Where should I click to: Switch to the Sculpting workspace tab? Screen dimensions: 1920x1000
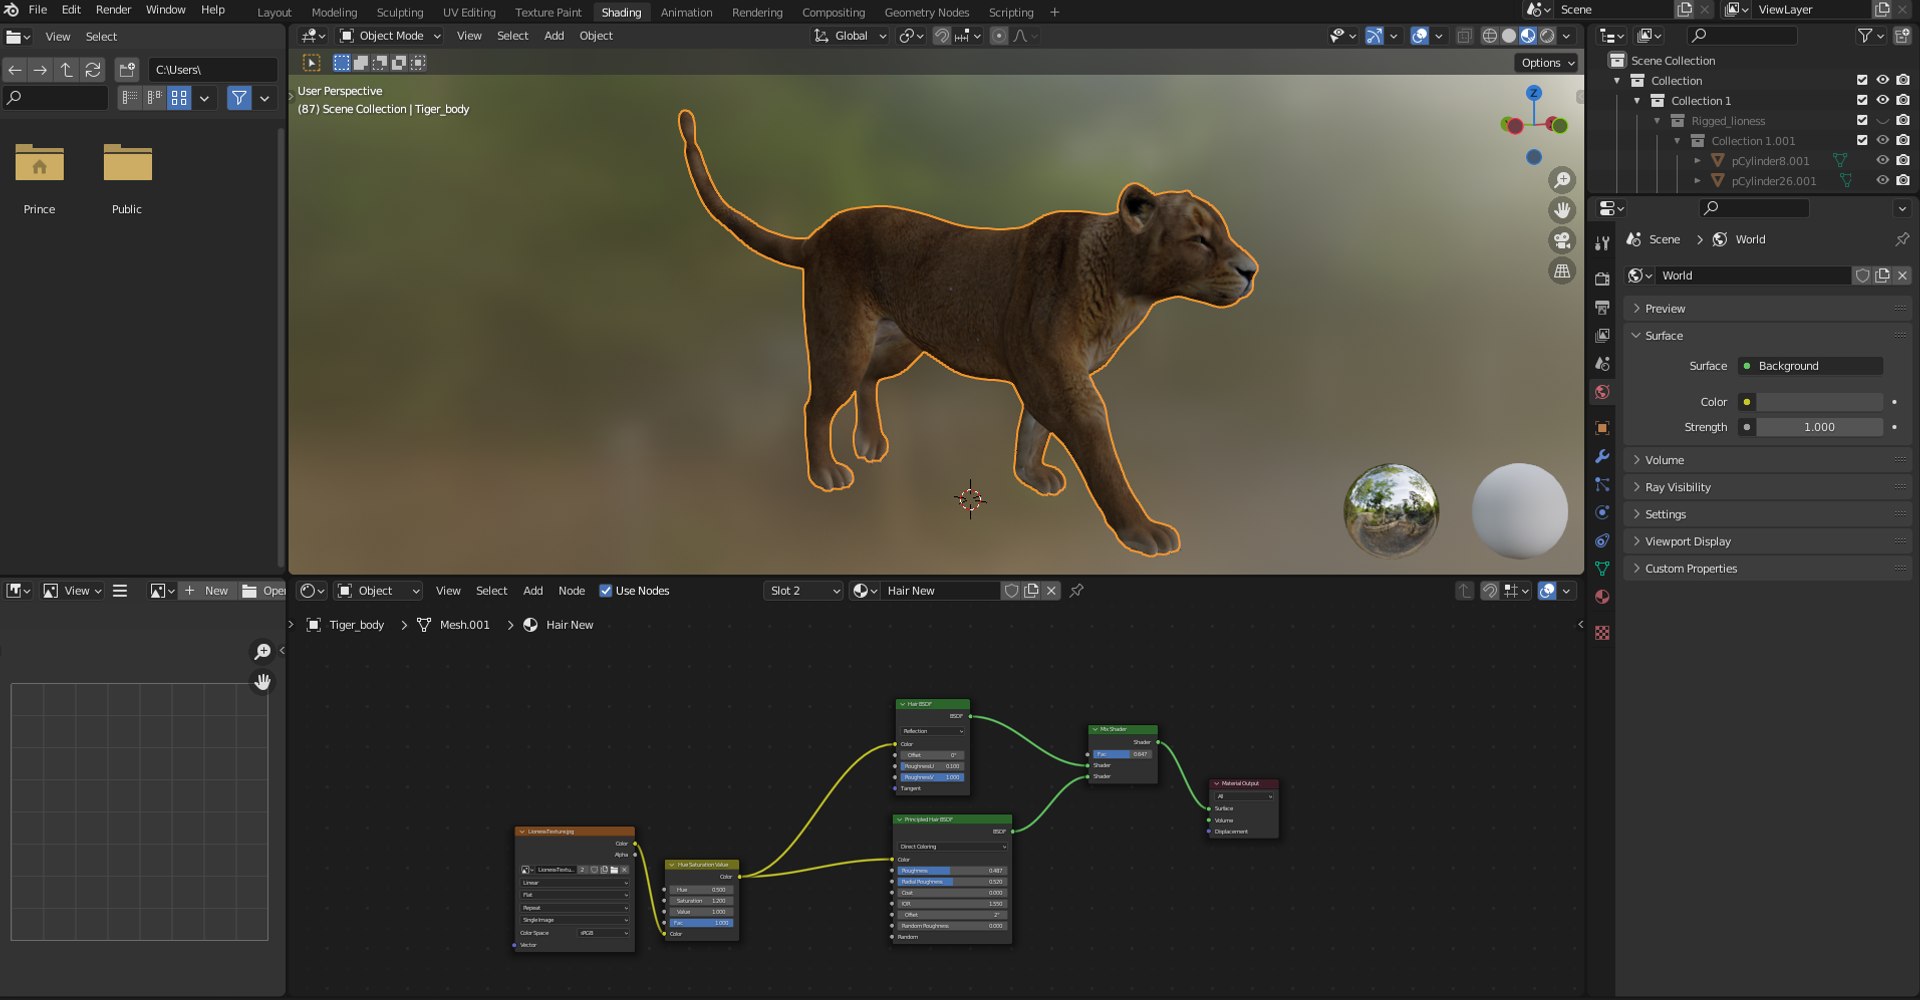[400, 12]
